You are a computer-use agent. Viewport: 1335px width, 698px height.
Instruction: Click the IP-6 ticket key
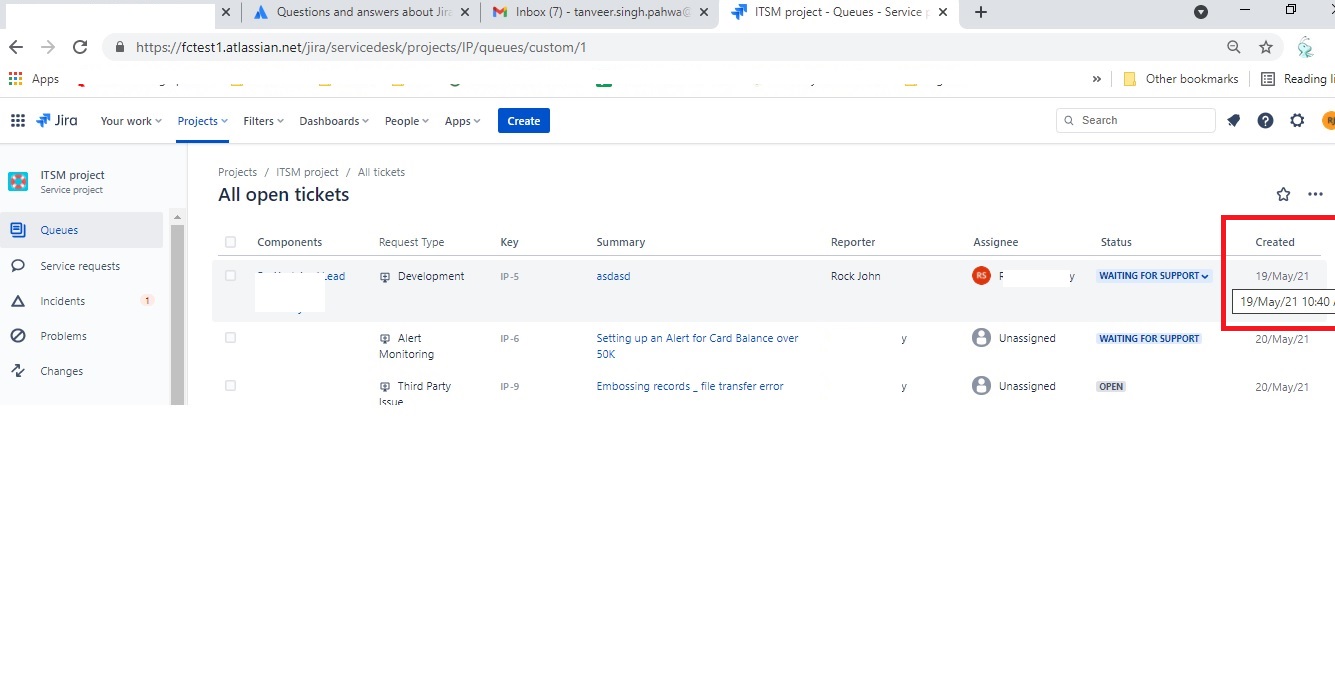tap(510, 338)
